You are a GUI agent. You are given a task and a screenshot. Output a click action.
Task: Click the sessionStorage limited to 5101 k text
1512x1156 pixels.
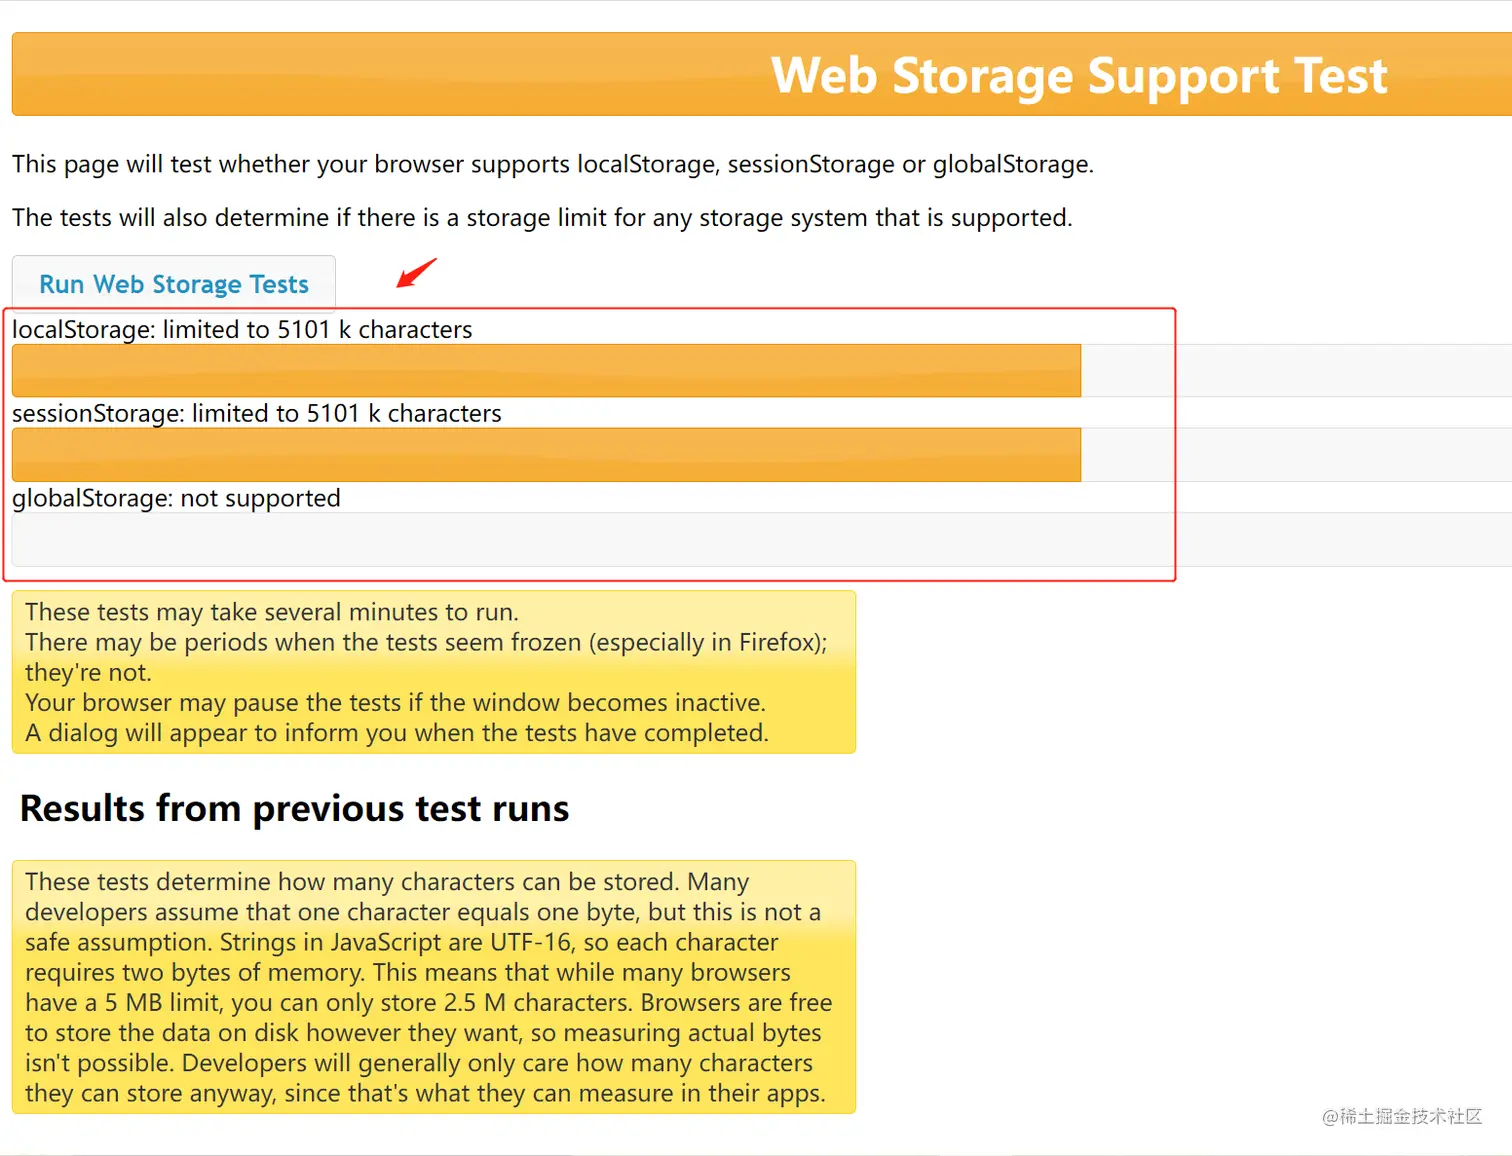(257, 413)
